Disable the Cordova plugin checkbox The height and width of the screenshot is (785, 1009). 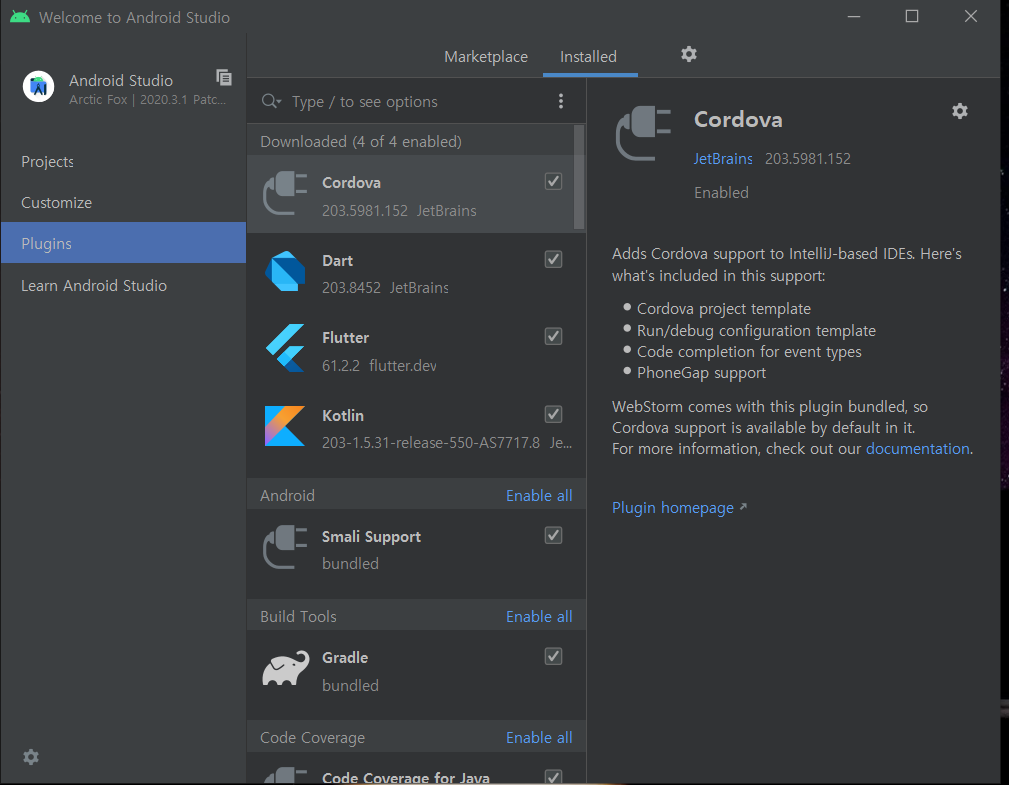pos(553,181)
